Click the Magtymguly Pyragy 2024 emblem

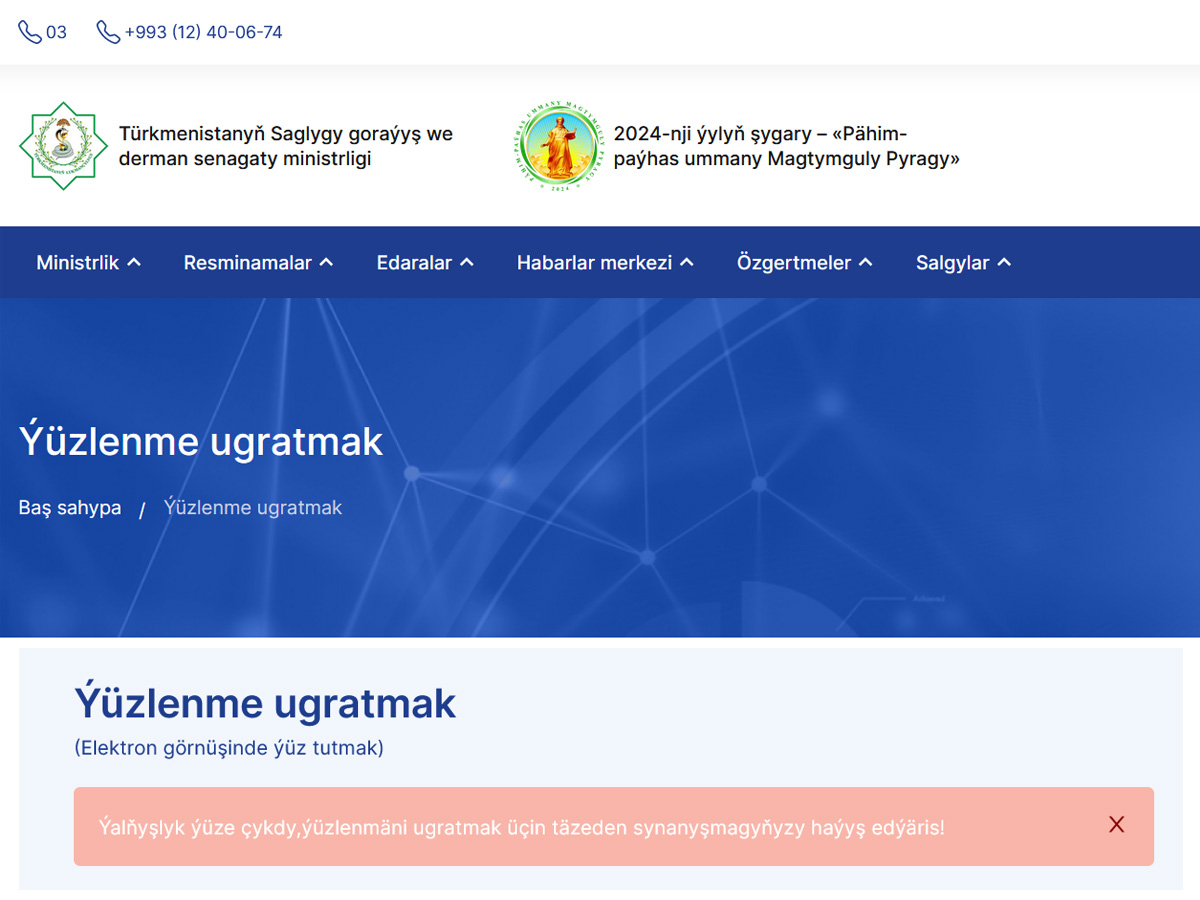559,146
